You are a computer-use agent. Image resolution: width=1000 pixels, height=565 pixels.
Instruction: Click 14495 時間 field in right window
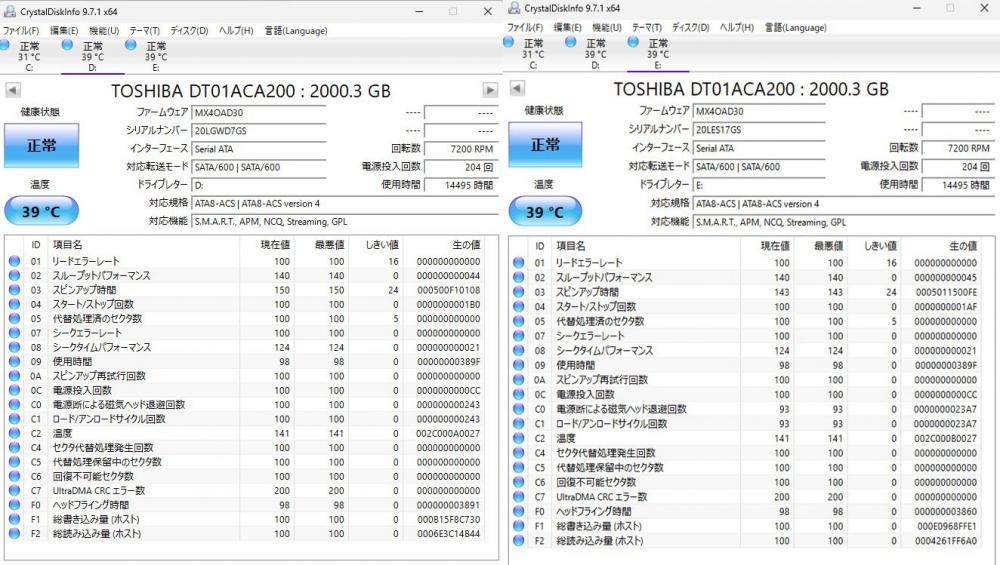coord(957,184)
